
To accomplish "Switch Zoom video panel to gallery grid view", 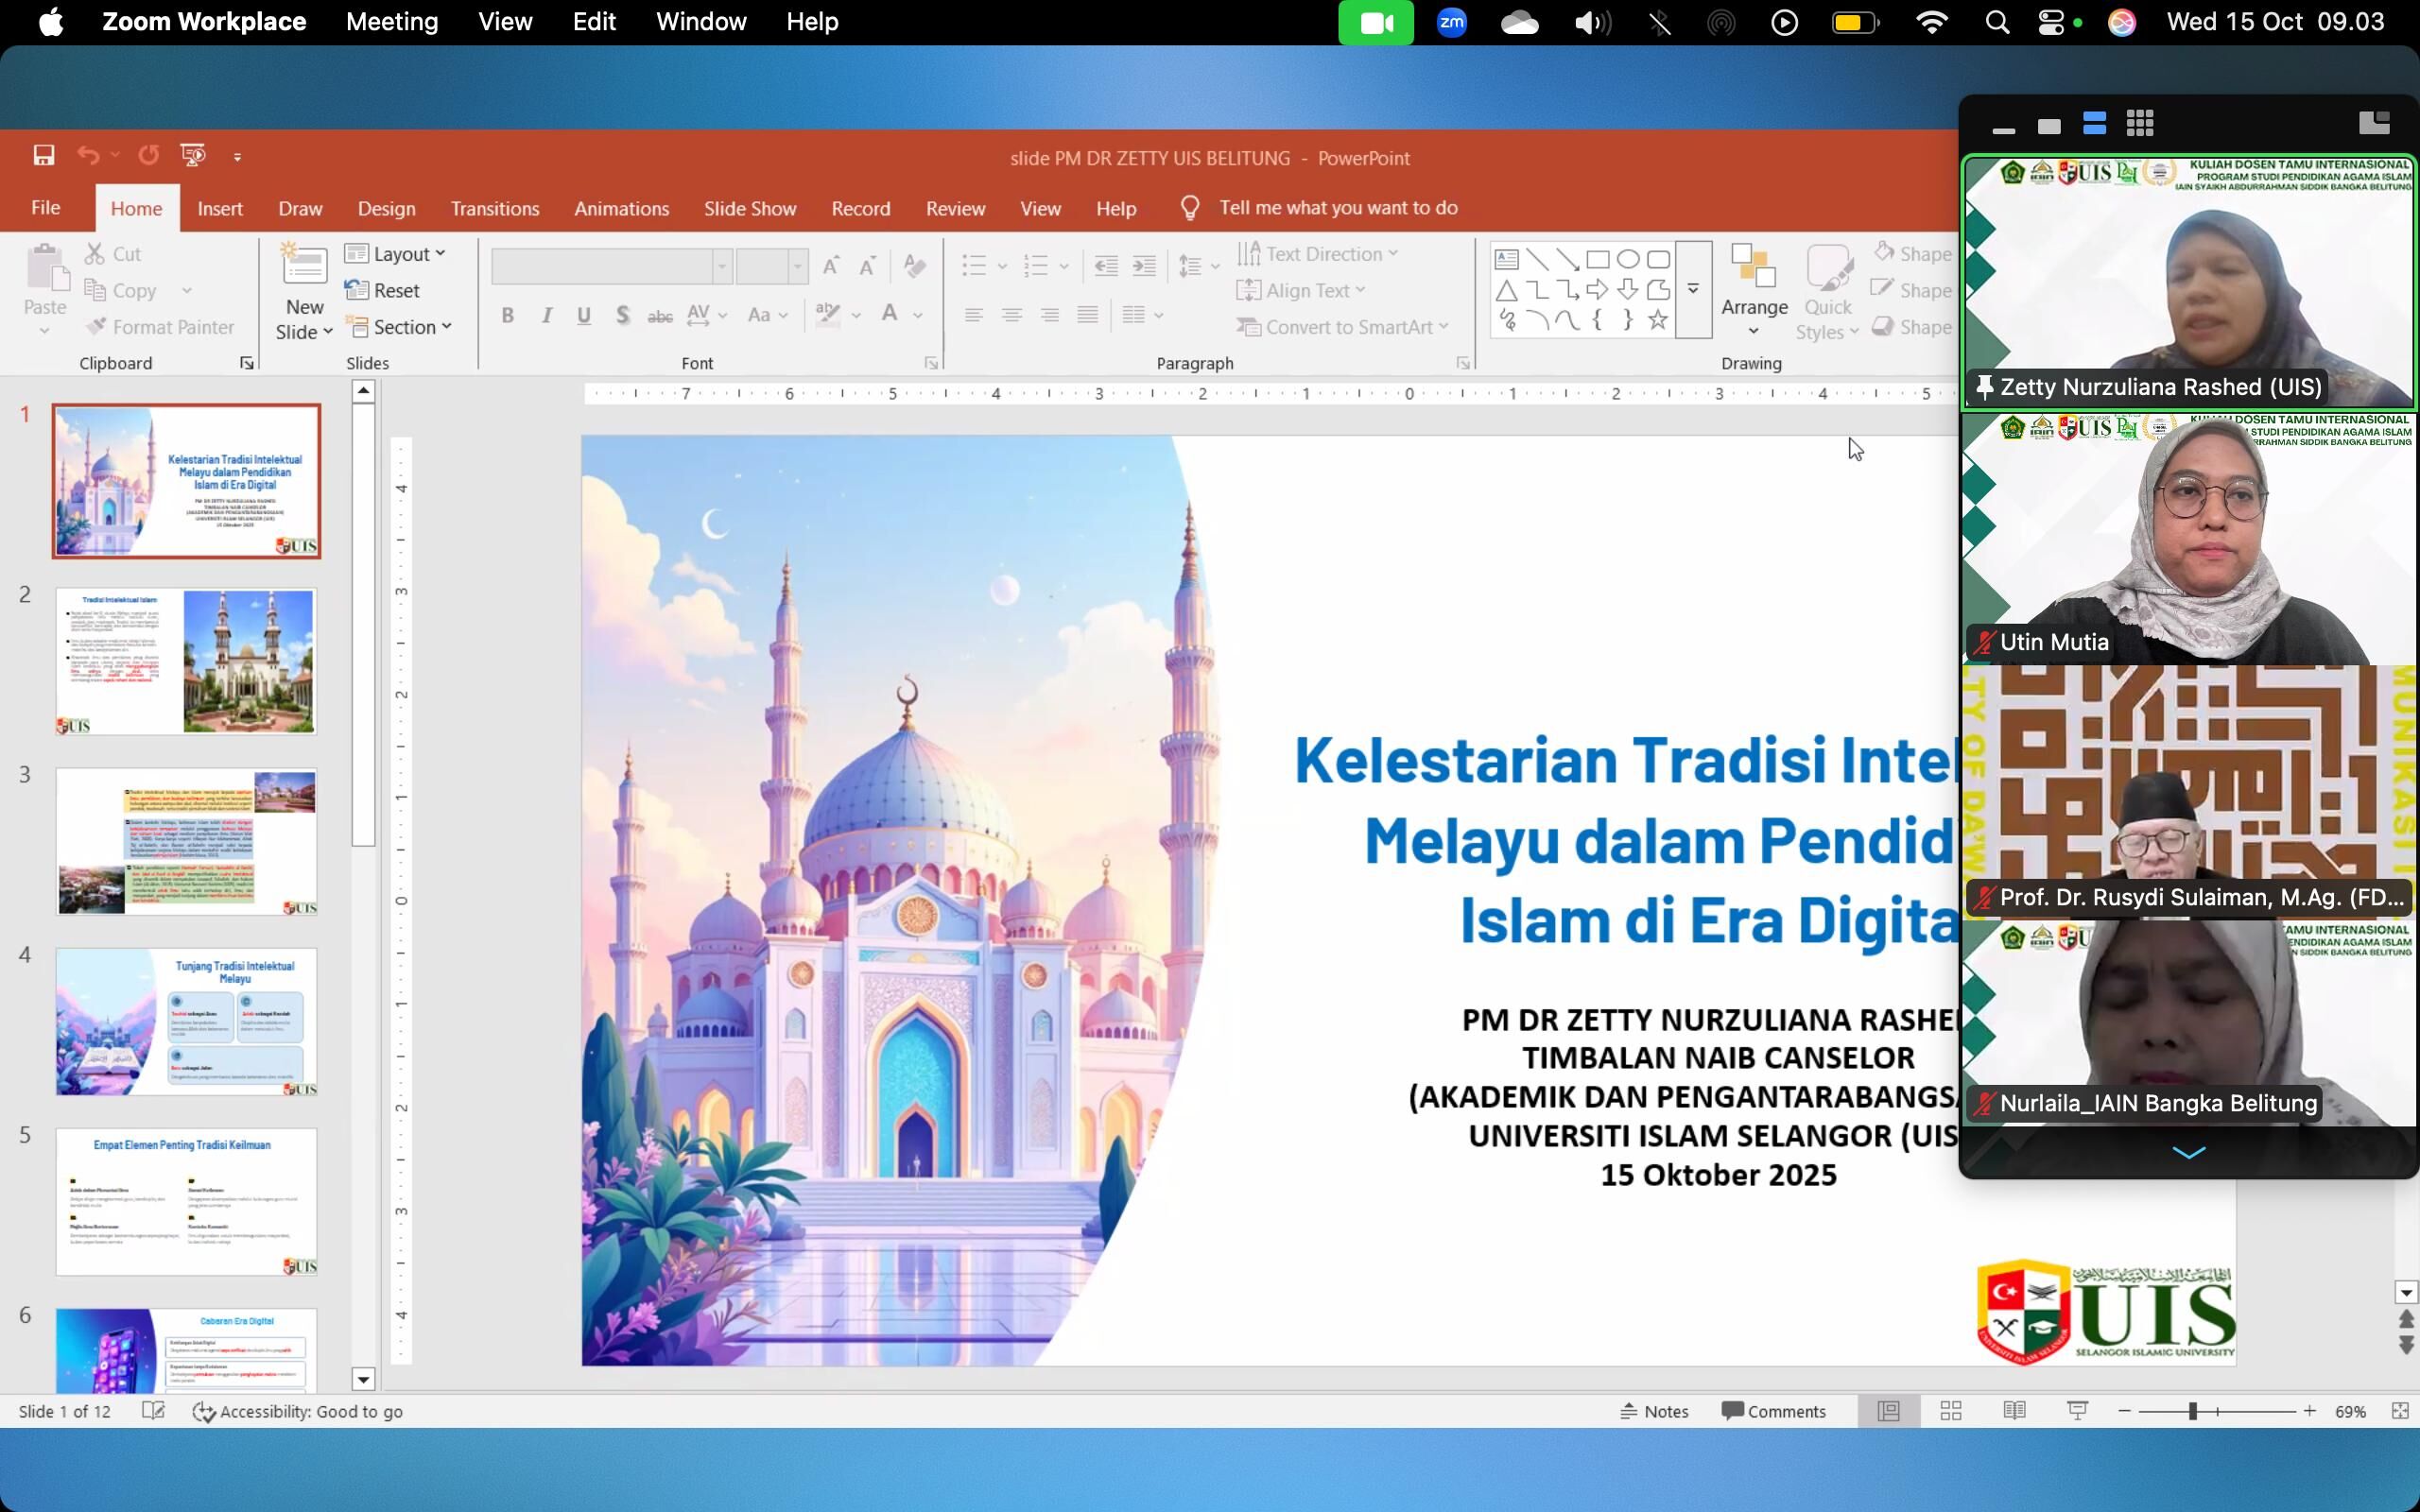I will 2140,124.
